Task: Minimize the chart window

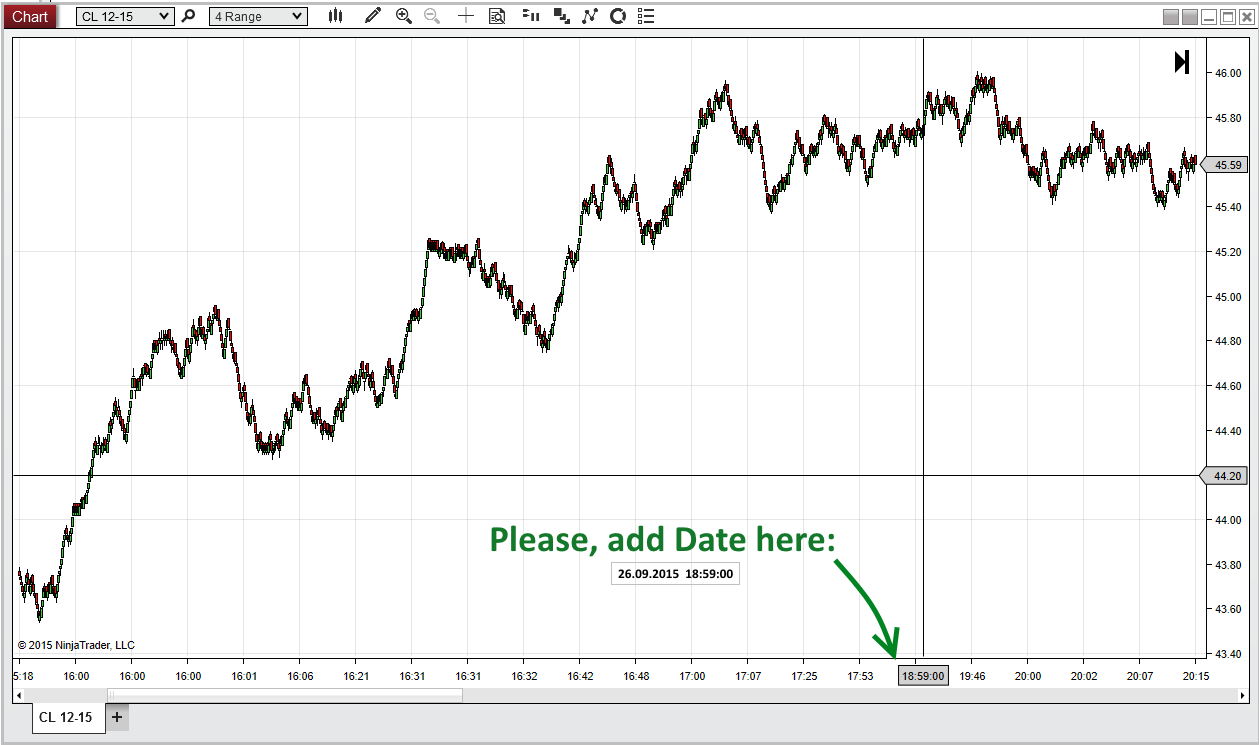Action: point(1208,17)
